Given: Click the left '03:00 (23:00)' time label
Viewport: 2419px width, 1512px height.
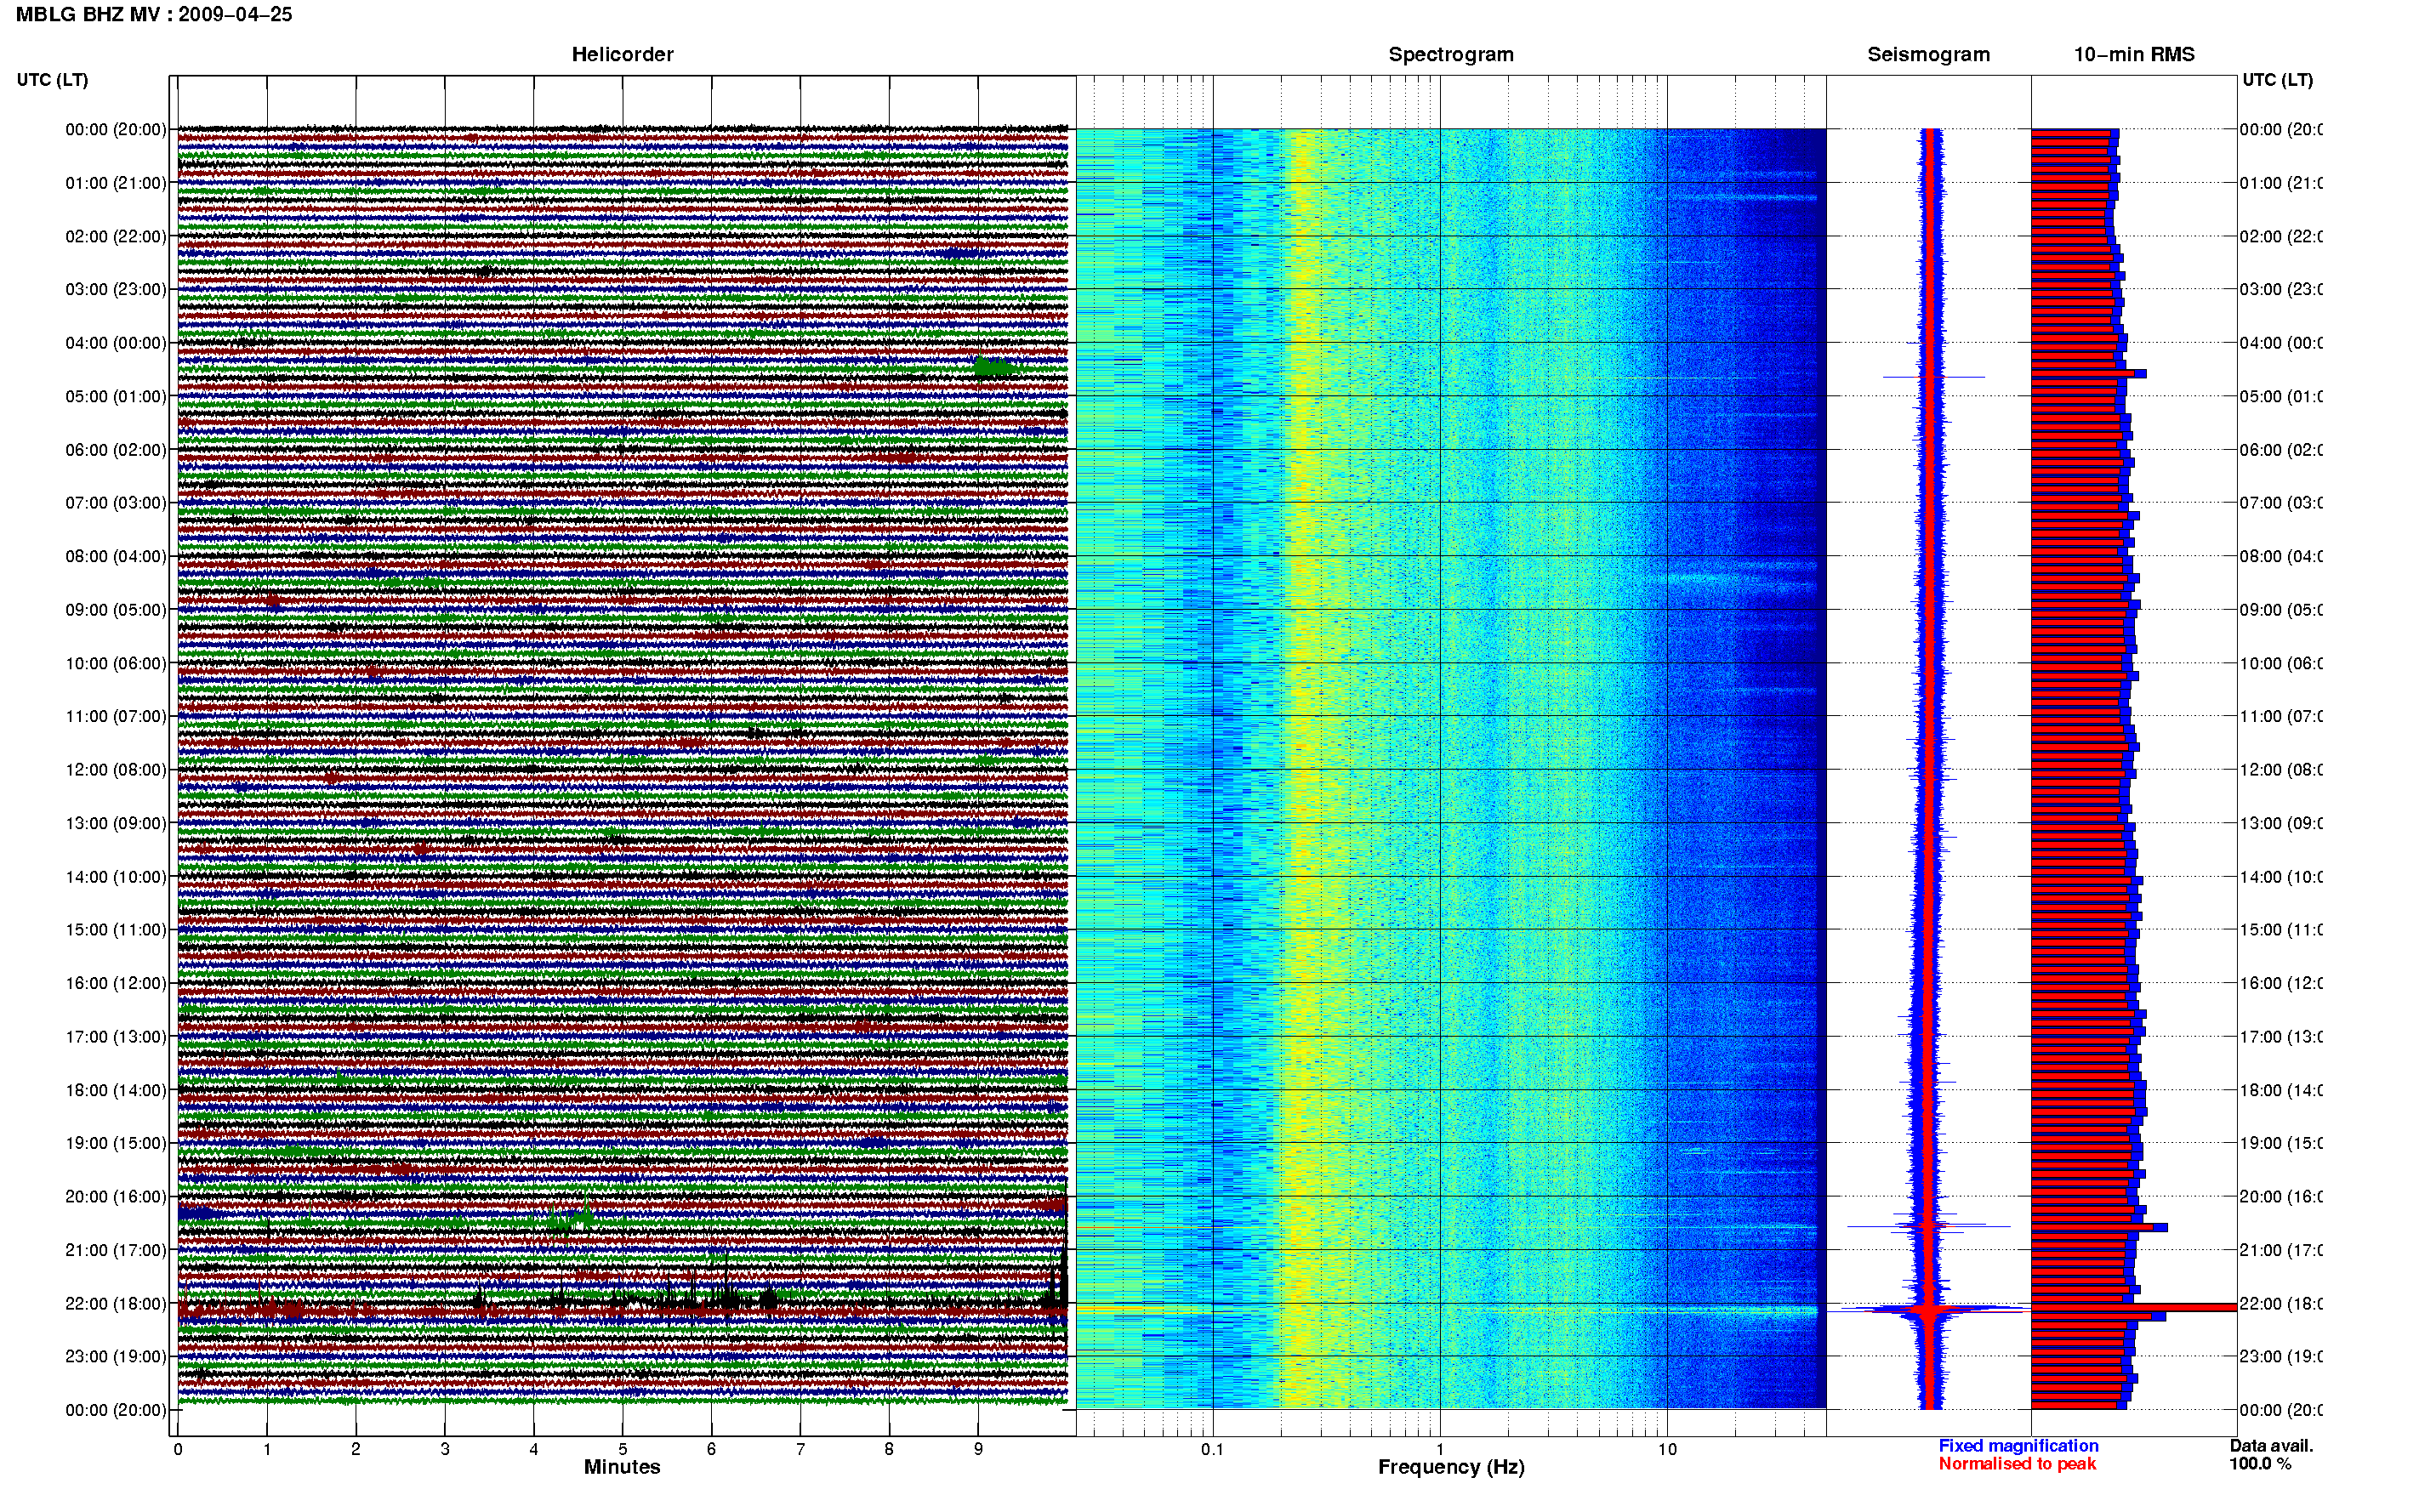Looking at the screenshot, I should (116, 289).
